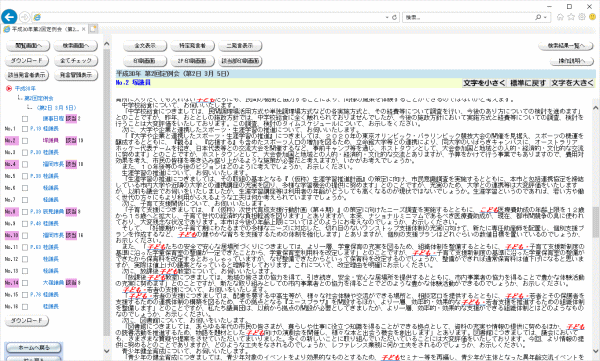Click the search magnifier icon
The image size is (600, 361).
coord(538,17)
